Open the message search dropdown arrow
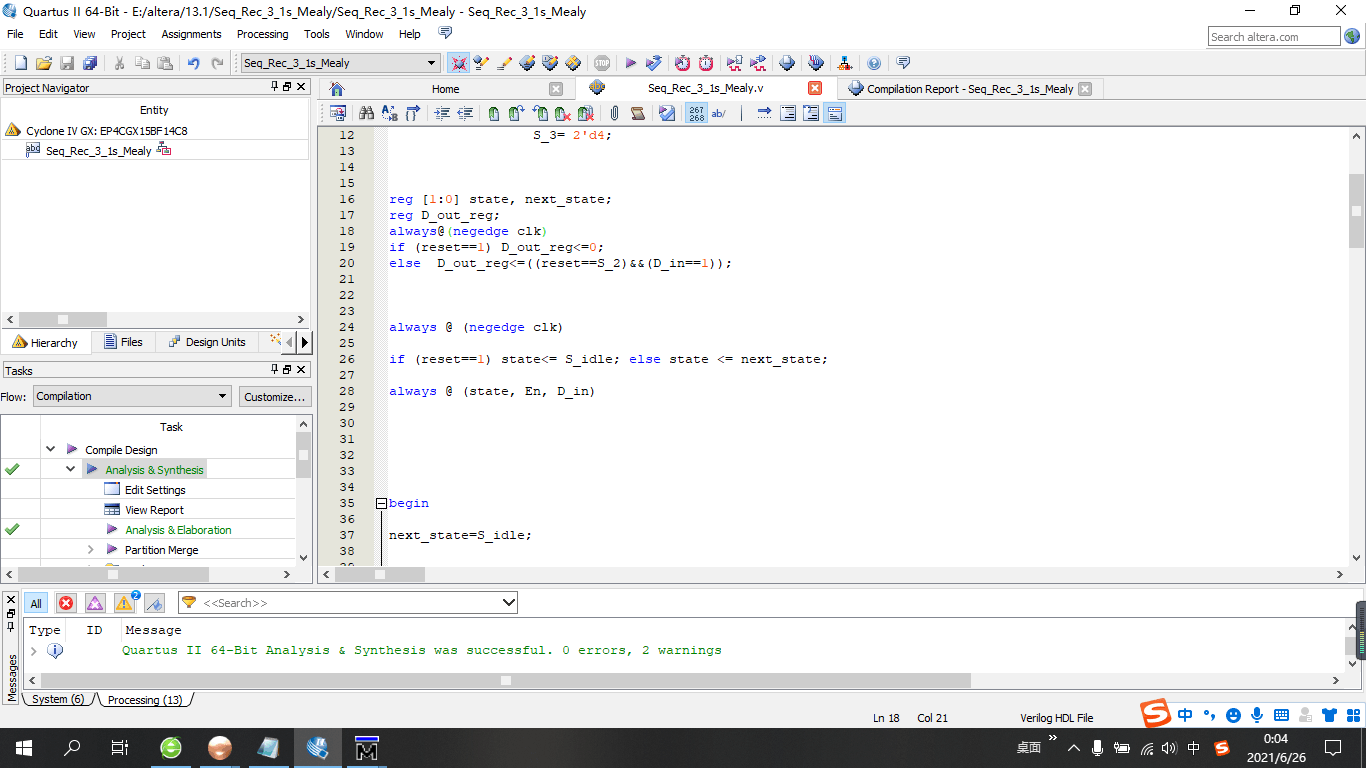The height and width of the screenshot is (768, 1366). tap(508, 603)
